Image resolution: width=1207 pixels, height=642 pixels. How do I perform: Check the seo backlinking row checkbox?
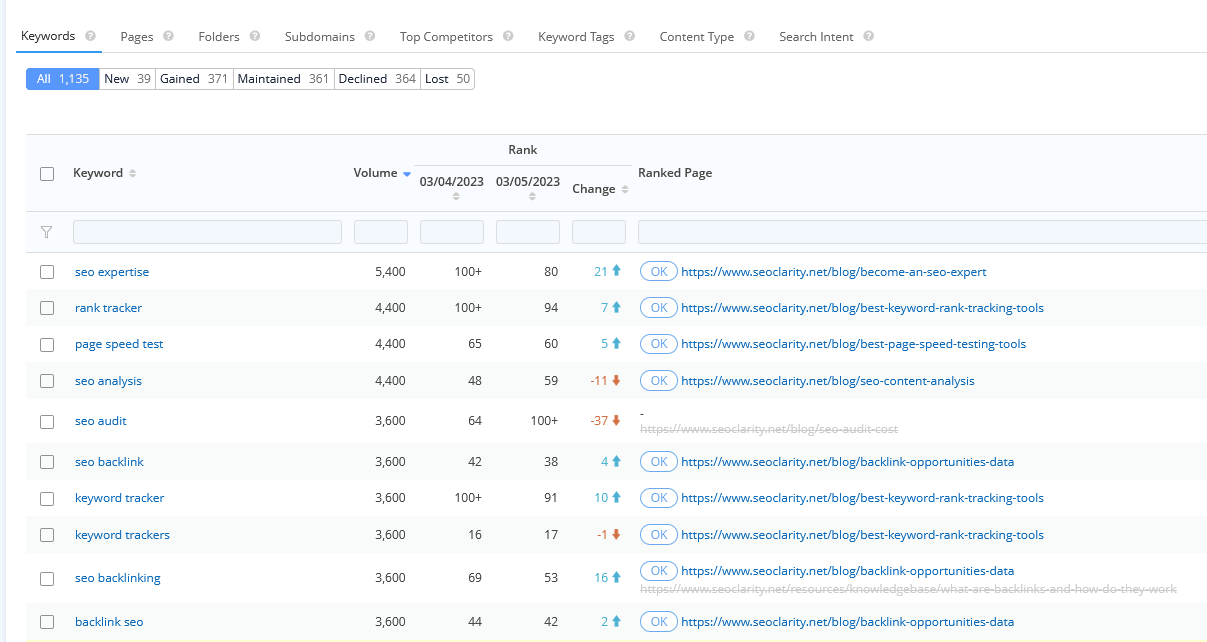coord(47,579)
